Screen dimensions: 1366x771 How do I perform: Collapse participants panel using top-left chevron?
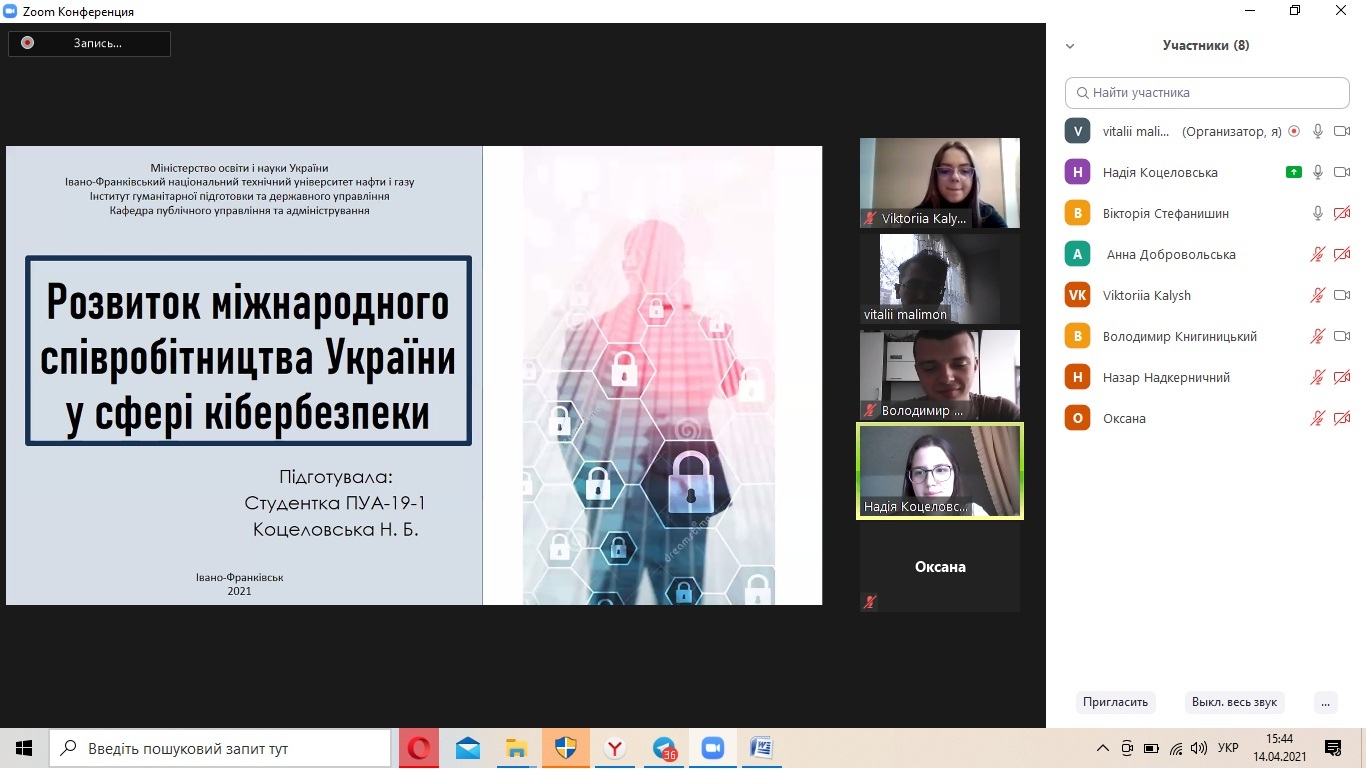point(1070,46)
